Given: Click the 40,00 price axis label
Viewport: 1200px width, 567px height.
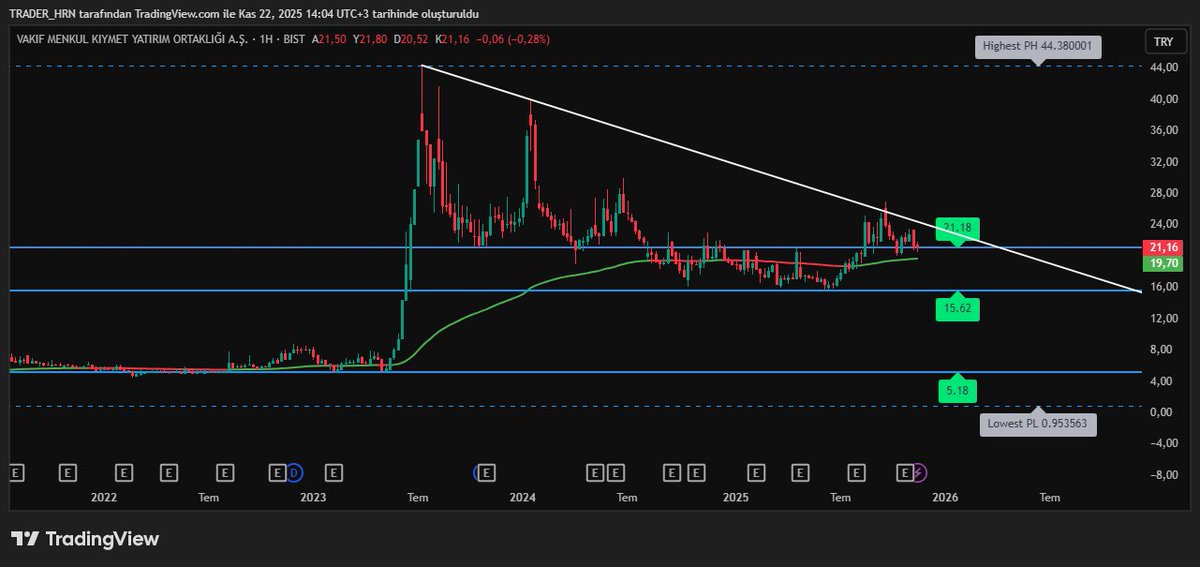Looking at the screenshot, I should tap(1162, 99).
